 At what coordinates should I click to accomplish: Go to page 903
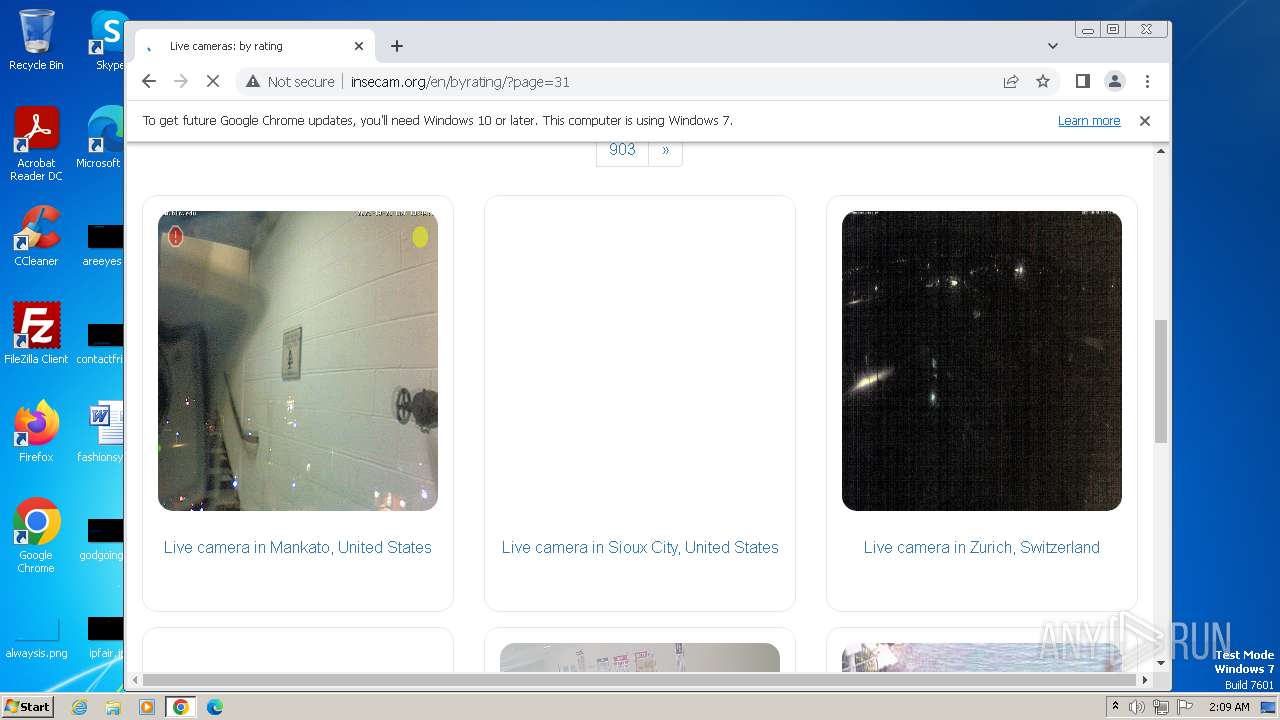(x=622, y=150)
